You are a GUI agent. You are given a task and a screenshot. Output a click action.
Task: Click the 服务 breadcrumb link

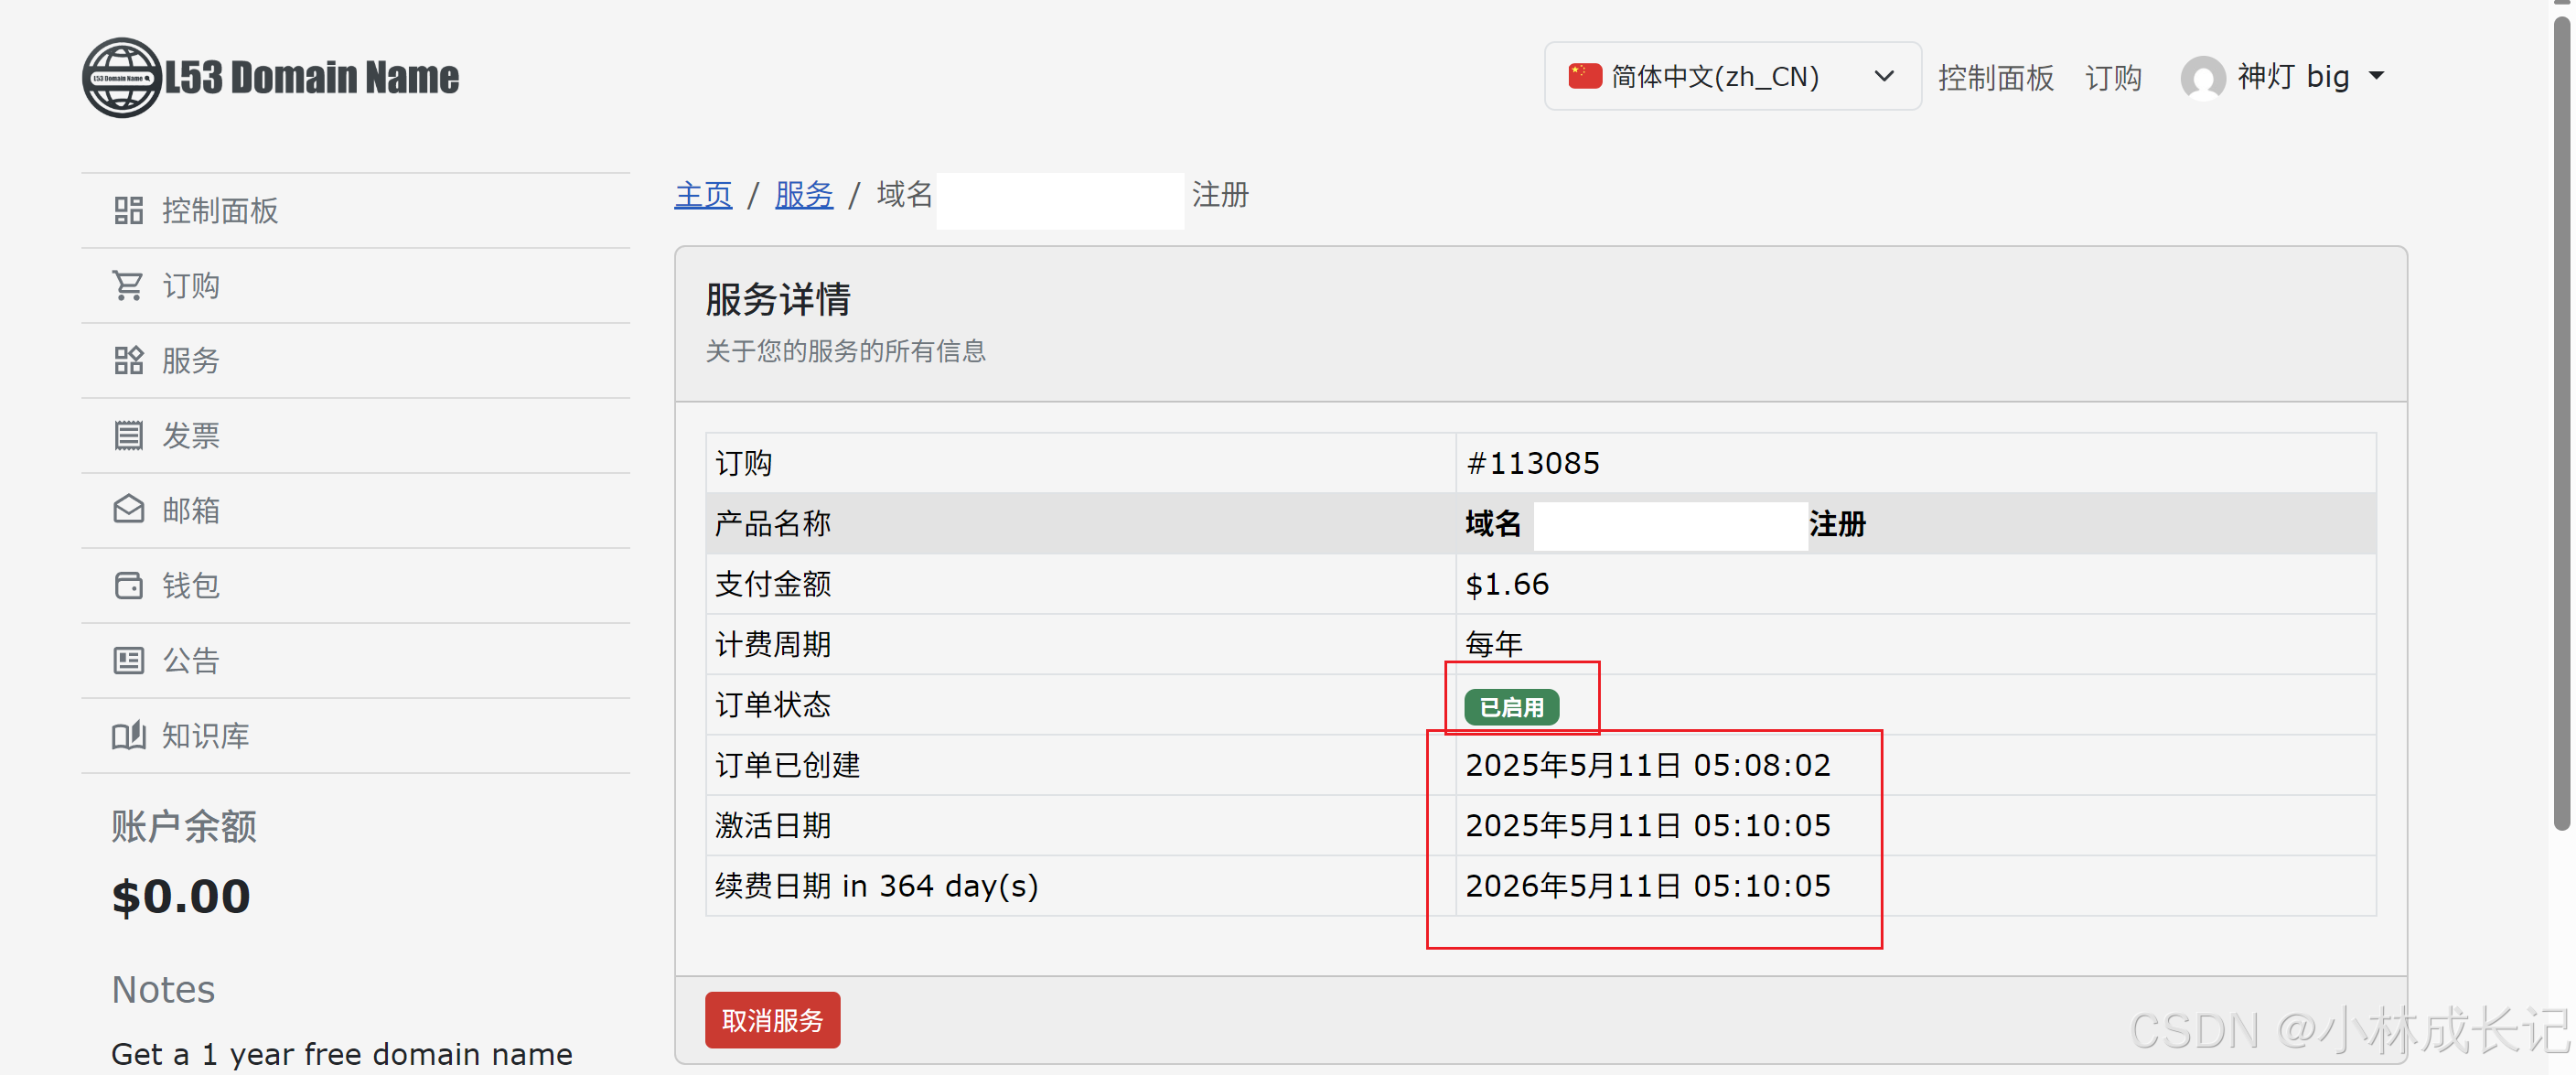[803, 194]
